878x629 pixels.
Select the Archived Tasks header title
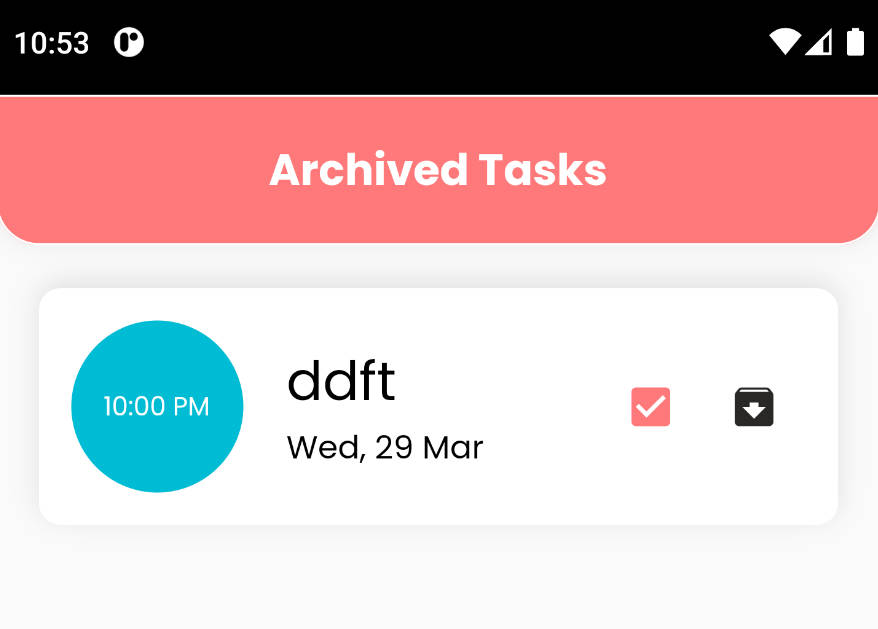pos(438,170)
